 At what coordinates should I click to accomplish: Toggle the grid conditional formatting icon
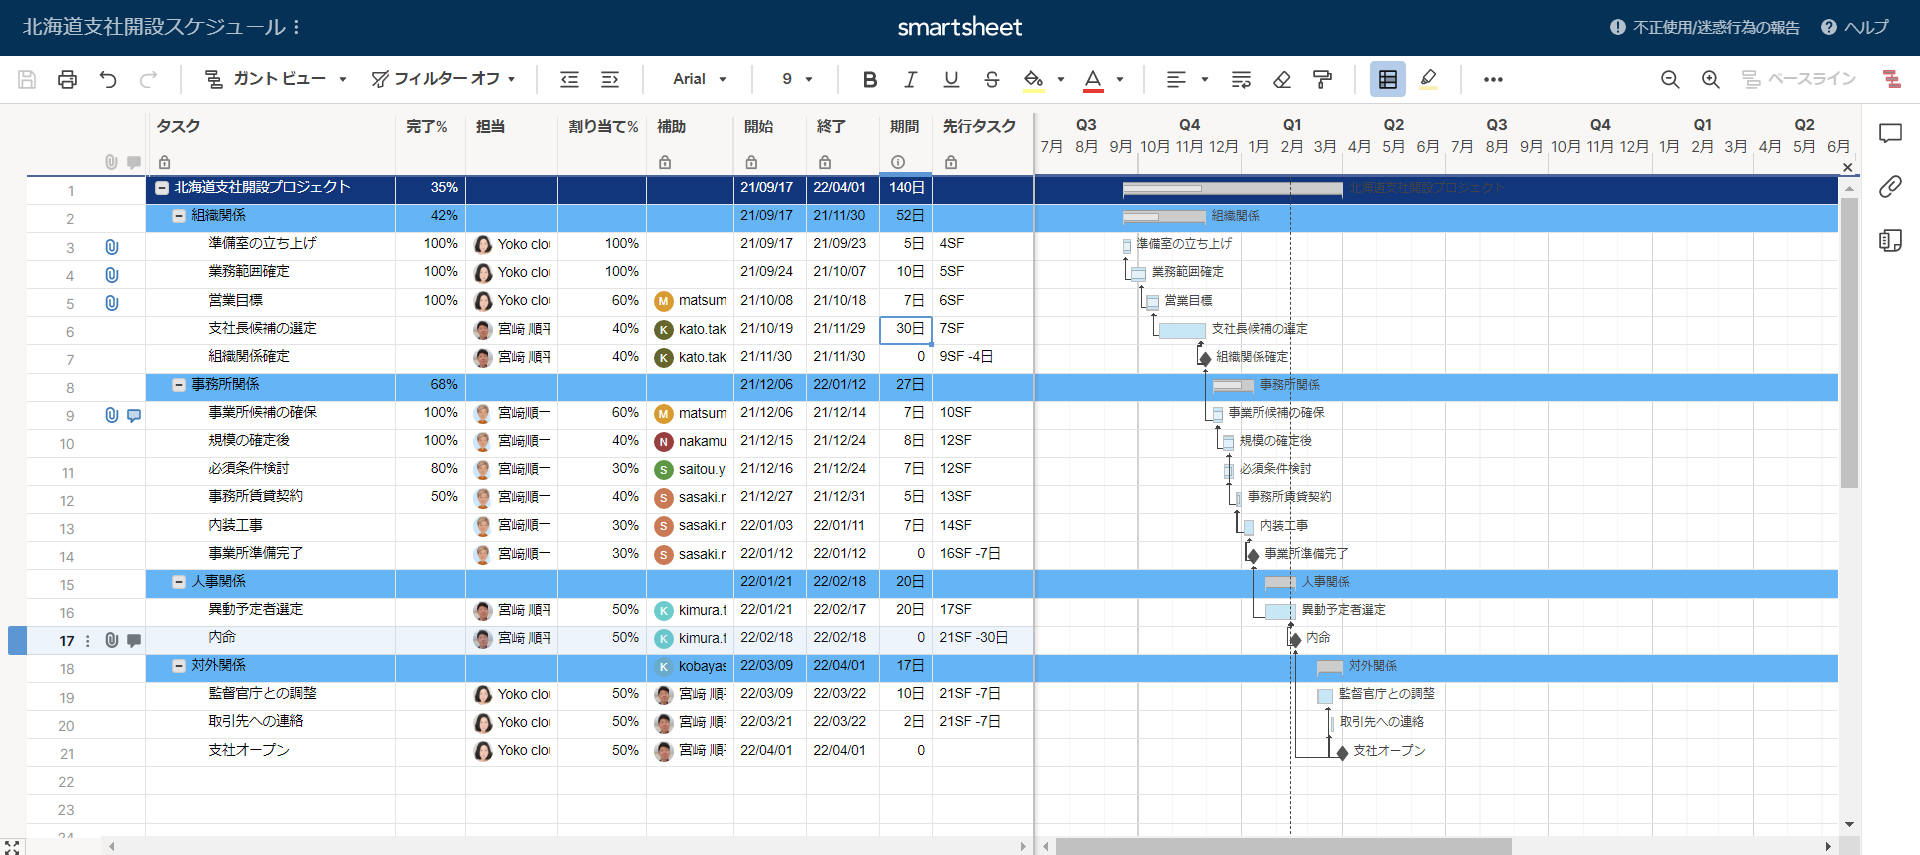coord(1388,79)
